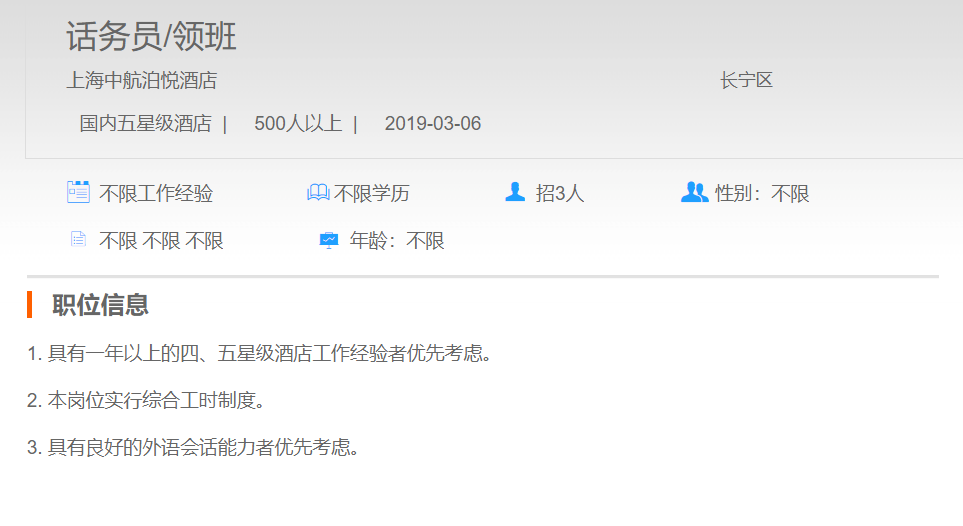Click the open book education icon
The width and height of the screenshot is (963, 526).
(x=318, y=192)
